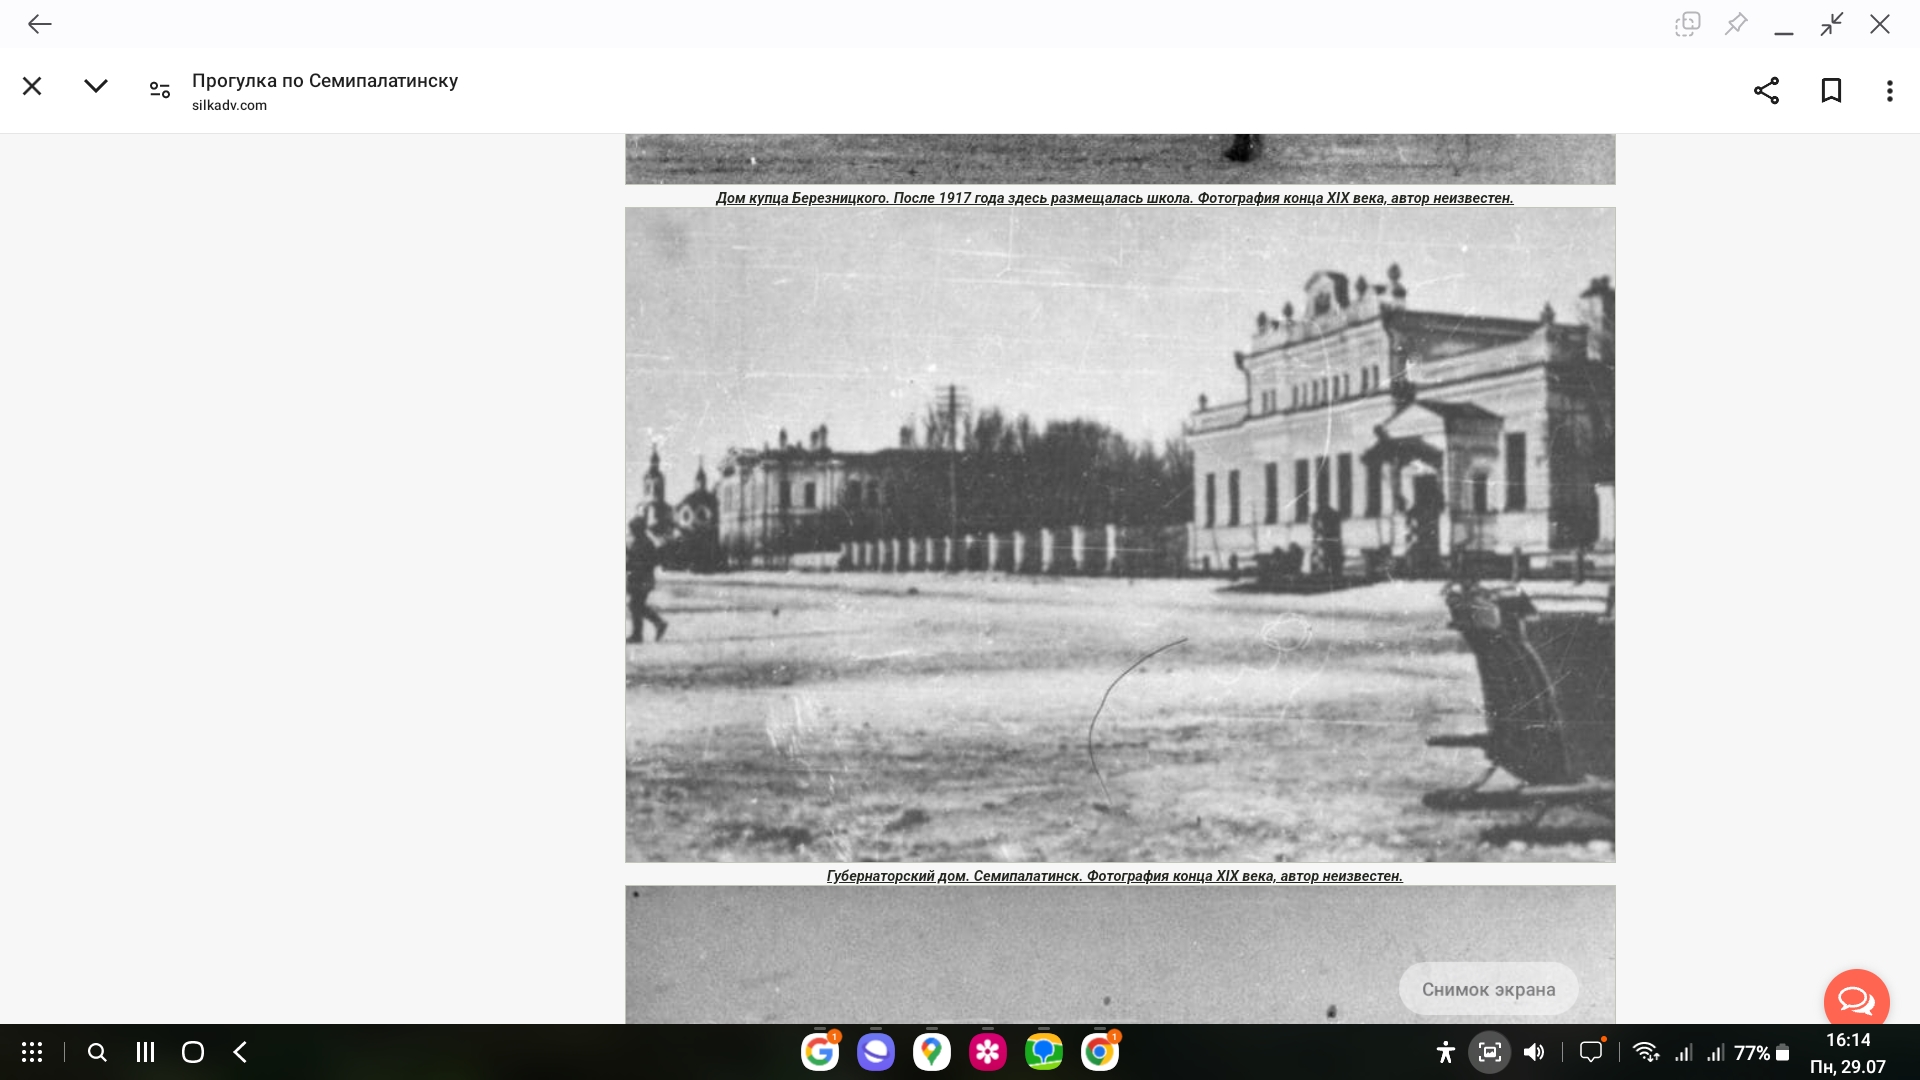
Task: Launch Chrome from the taskbar
Action: (x=1099, y=1052)
